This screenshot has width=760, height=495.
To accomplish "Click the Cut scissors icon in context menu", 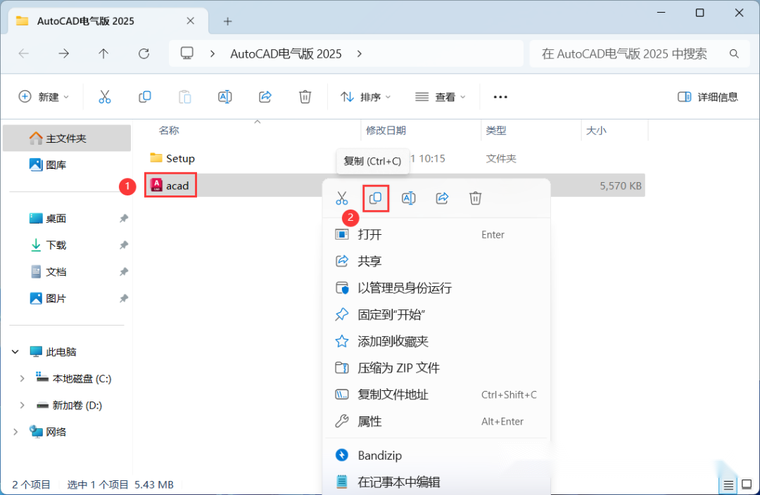I will tap(342, 198).
